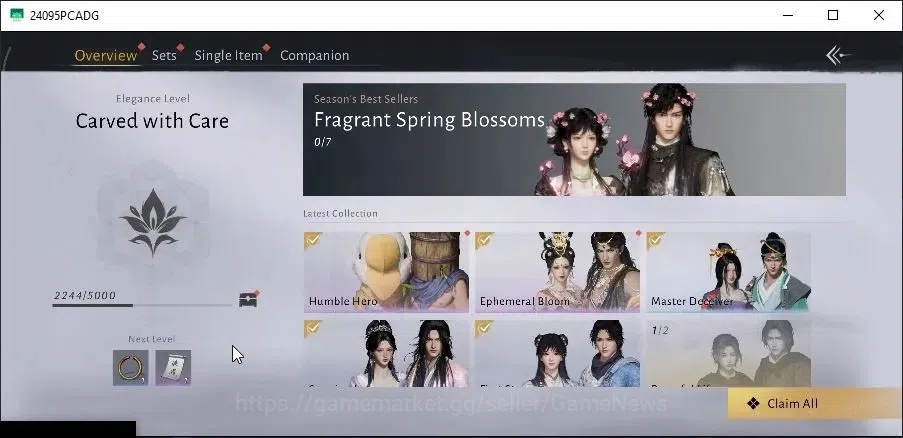Open the collection card showing 1/2 progress
This screenshot has height=438, width=903.
point(728,353)
